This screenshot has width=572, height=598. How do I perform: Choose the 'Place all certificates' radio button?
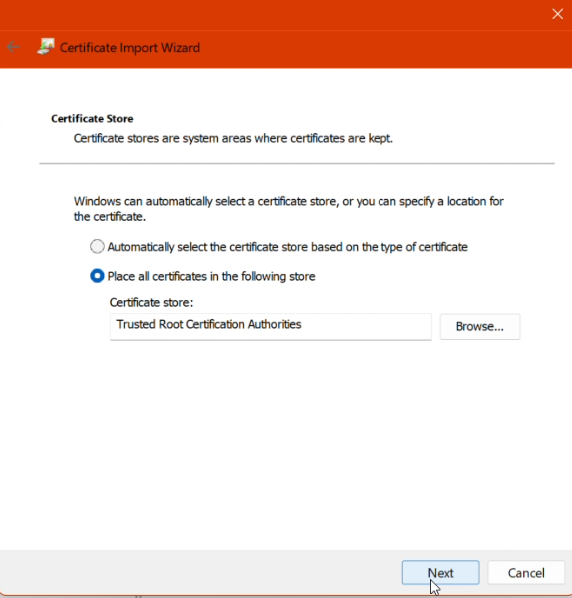tap(97, 276)
